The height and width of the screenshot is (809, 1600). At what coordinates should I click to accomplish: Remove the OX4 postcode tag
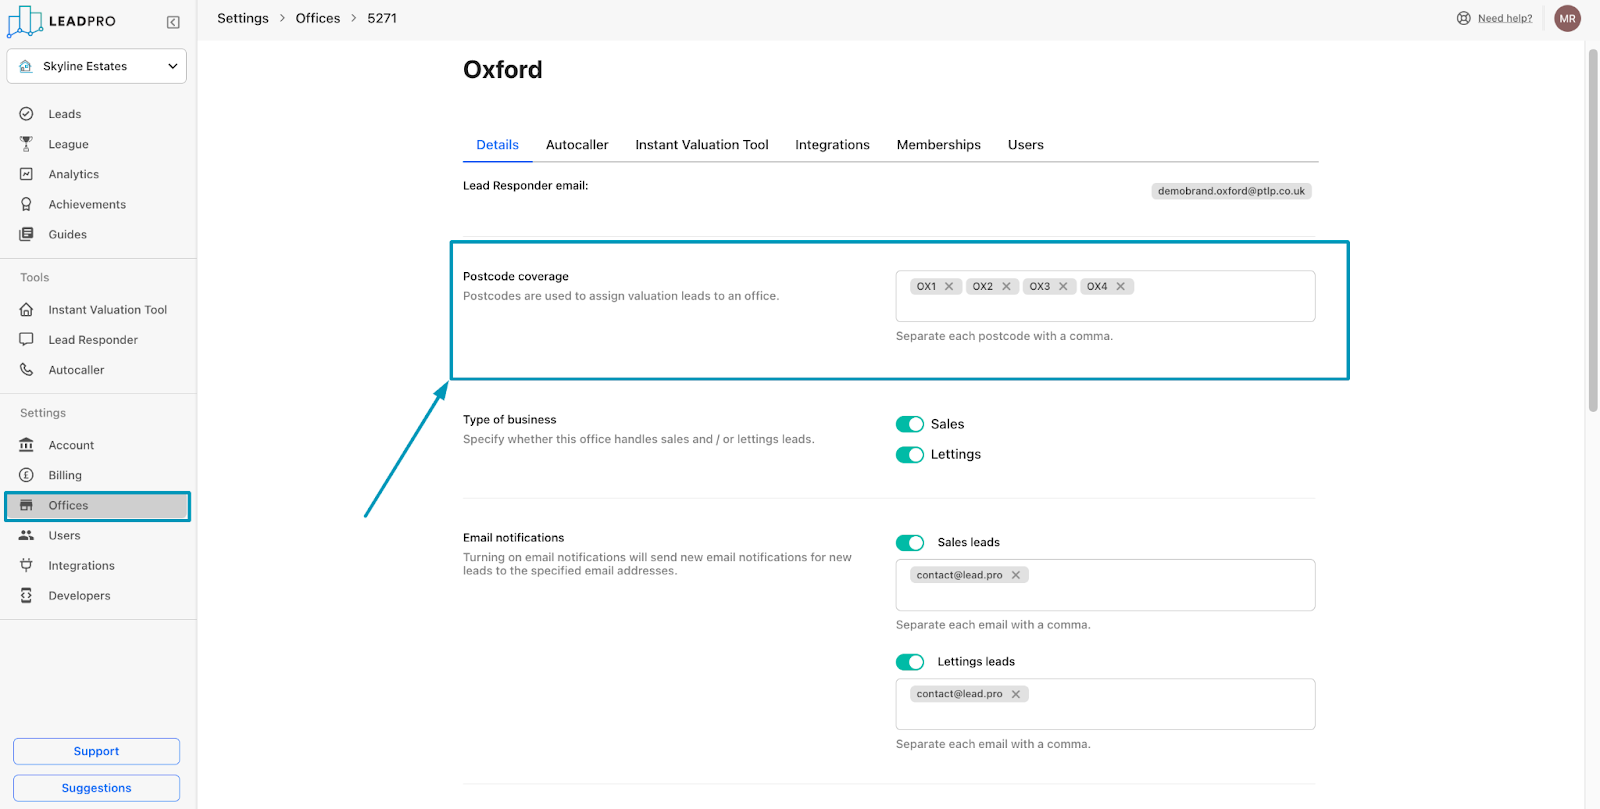1121,287
